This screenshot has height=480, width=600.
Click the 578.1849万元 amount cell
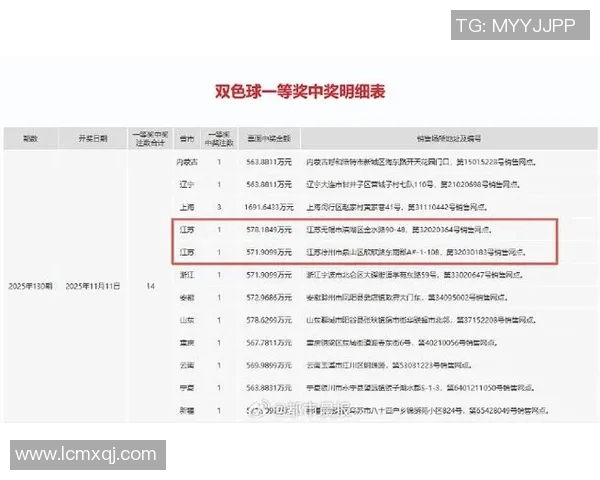269,230
